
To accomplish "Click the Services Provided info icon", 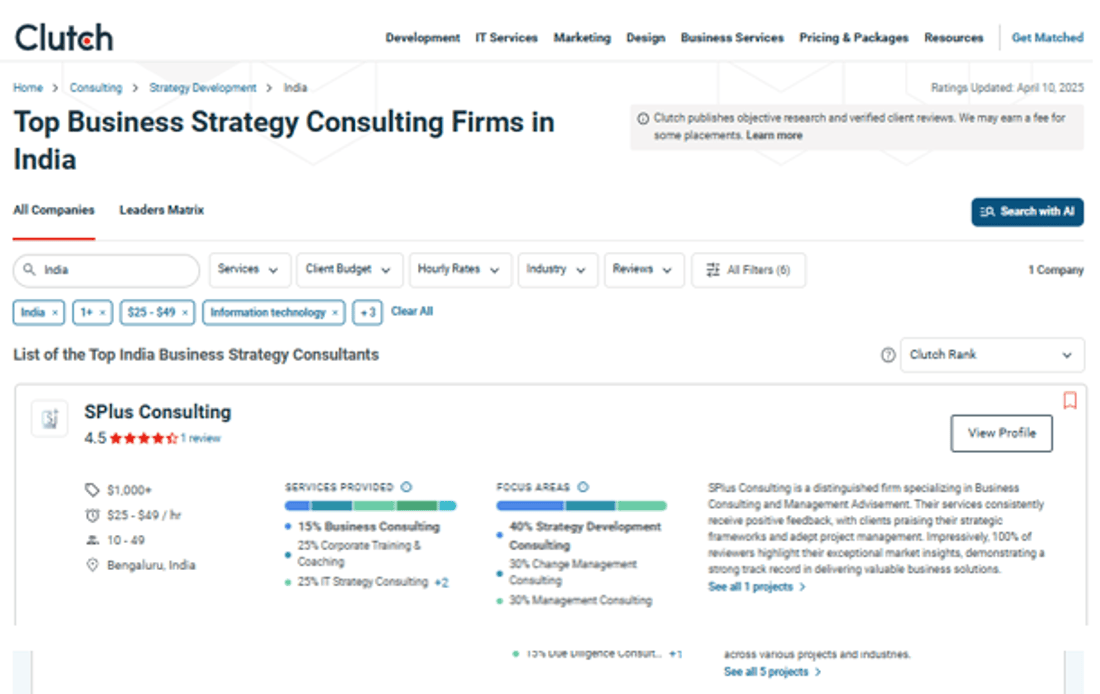I will (x=406, y=487).
